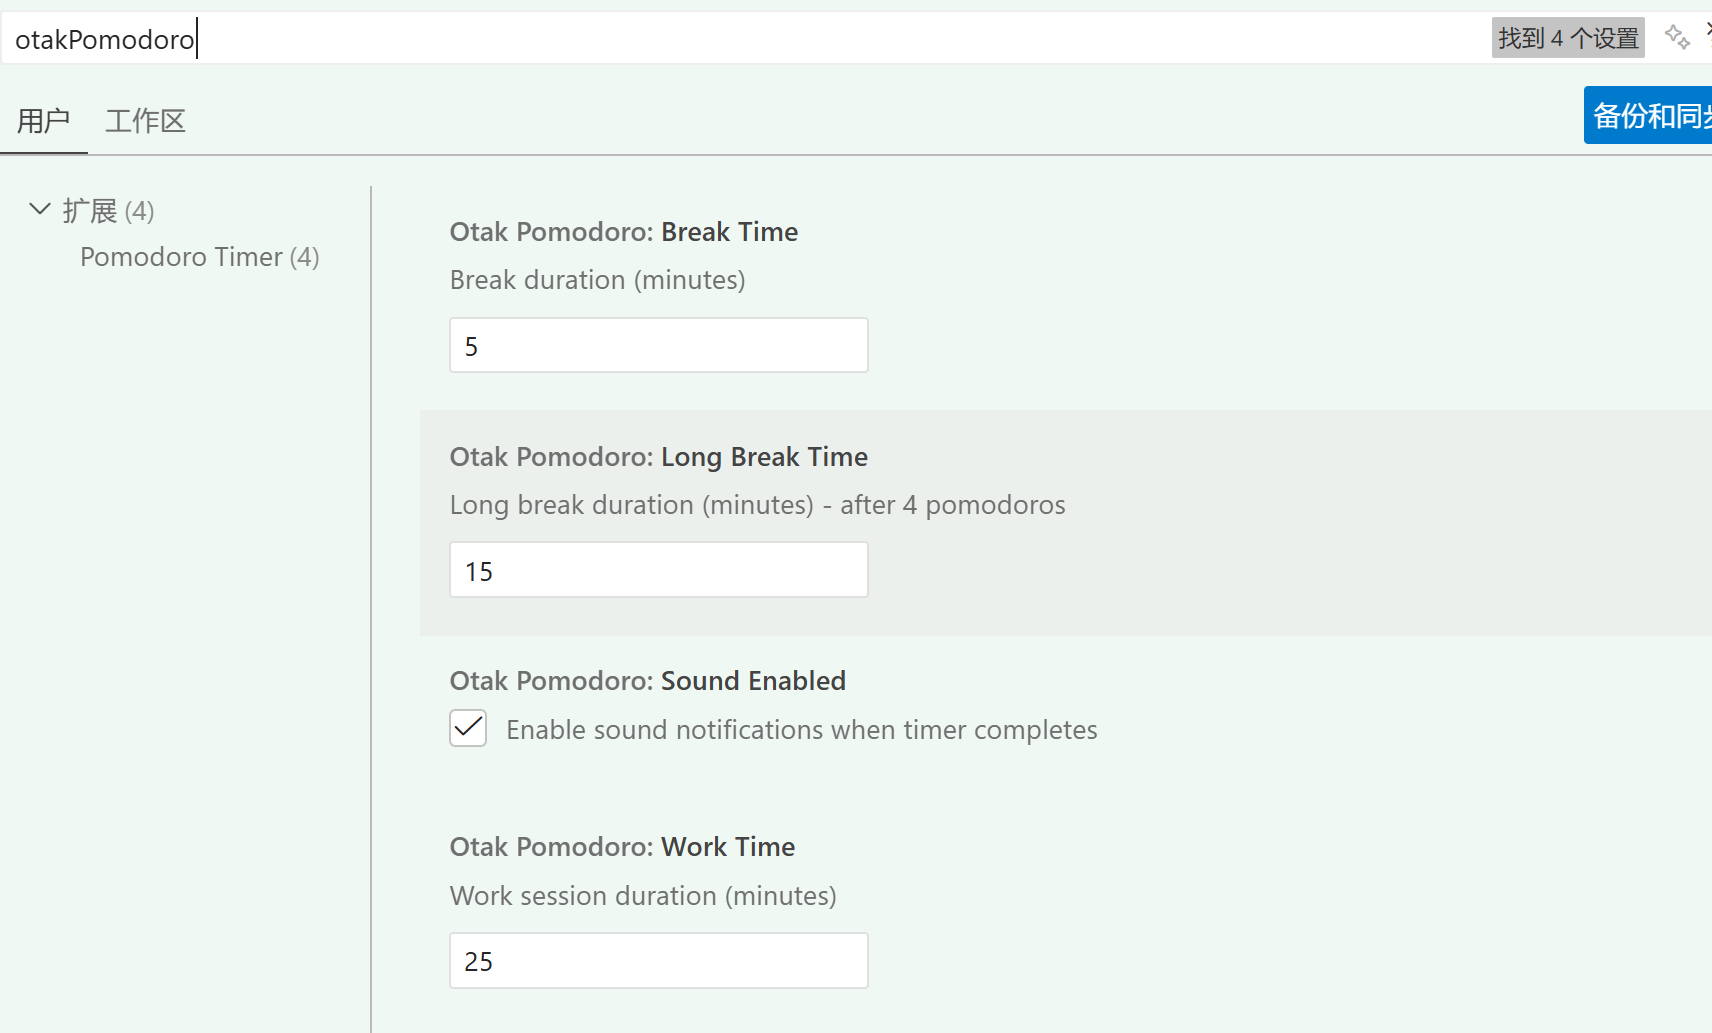Click the Break Time value field
The height and width of the screenshot is (1033, 1712).
pyautogui.click(x=658, y=346)
